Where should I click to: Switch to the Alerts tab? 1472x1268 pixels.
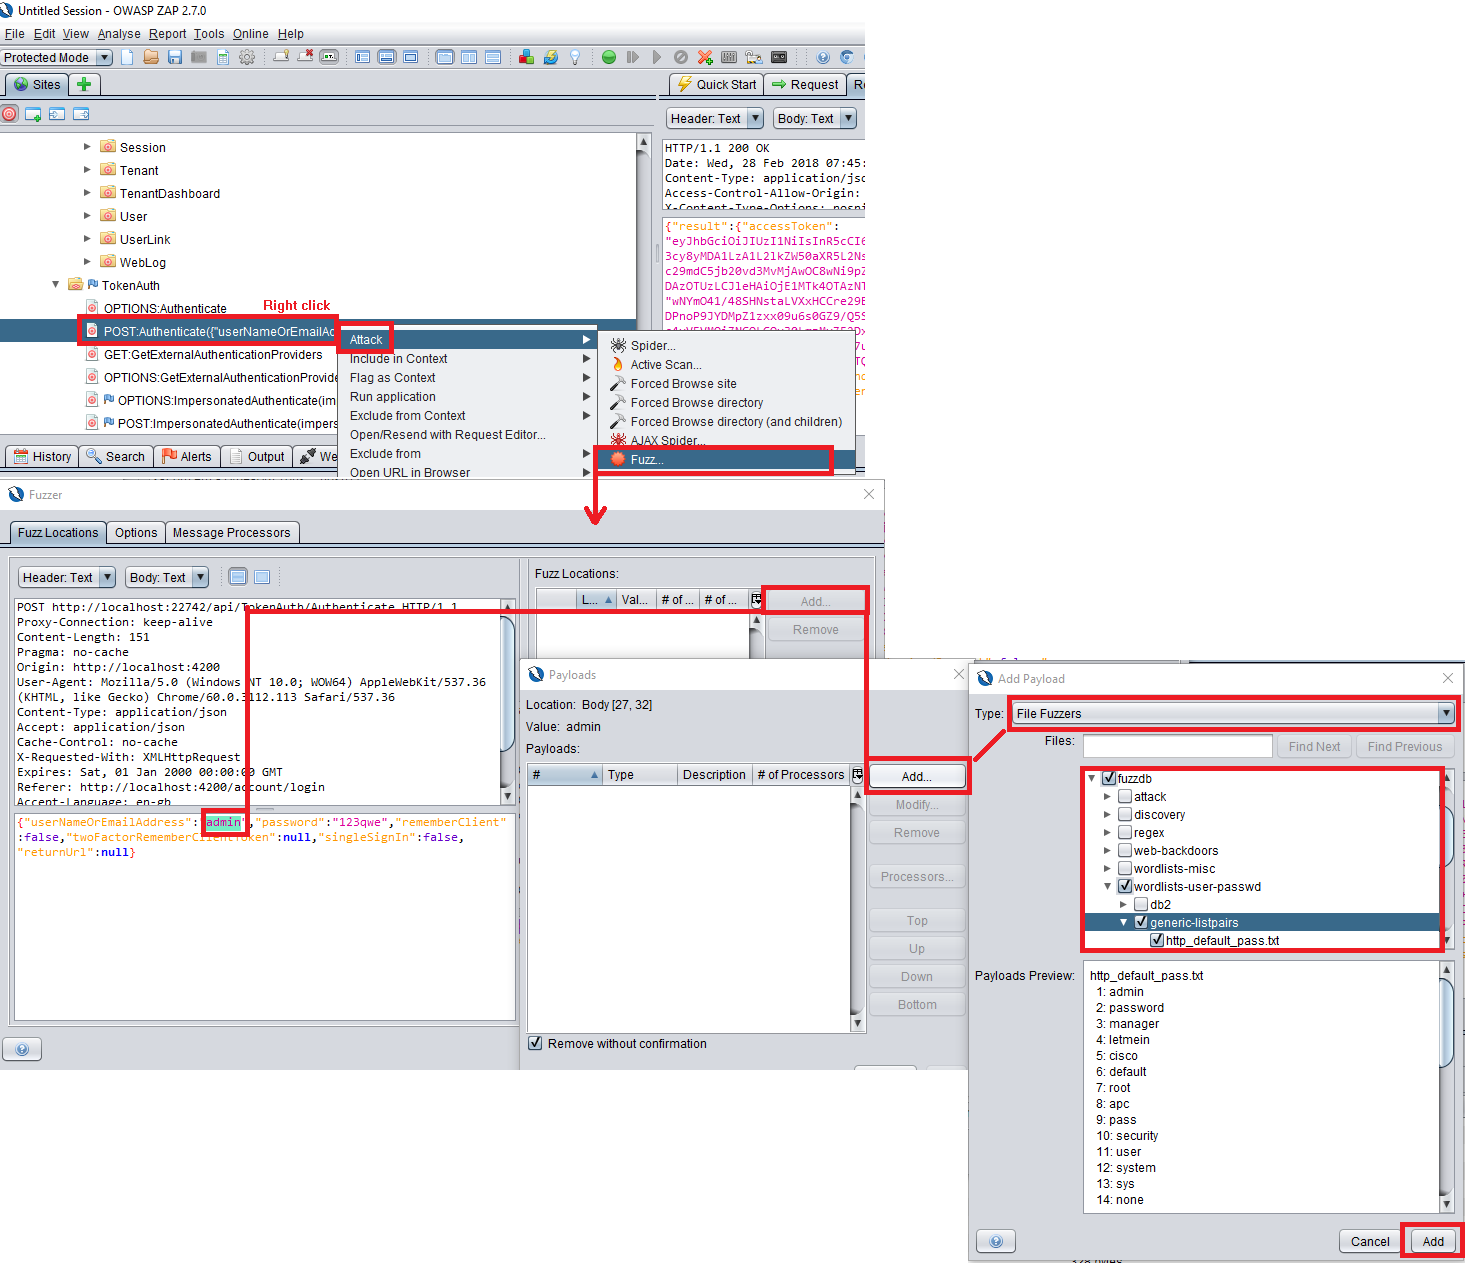(187, 456)
